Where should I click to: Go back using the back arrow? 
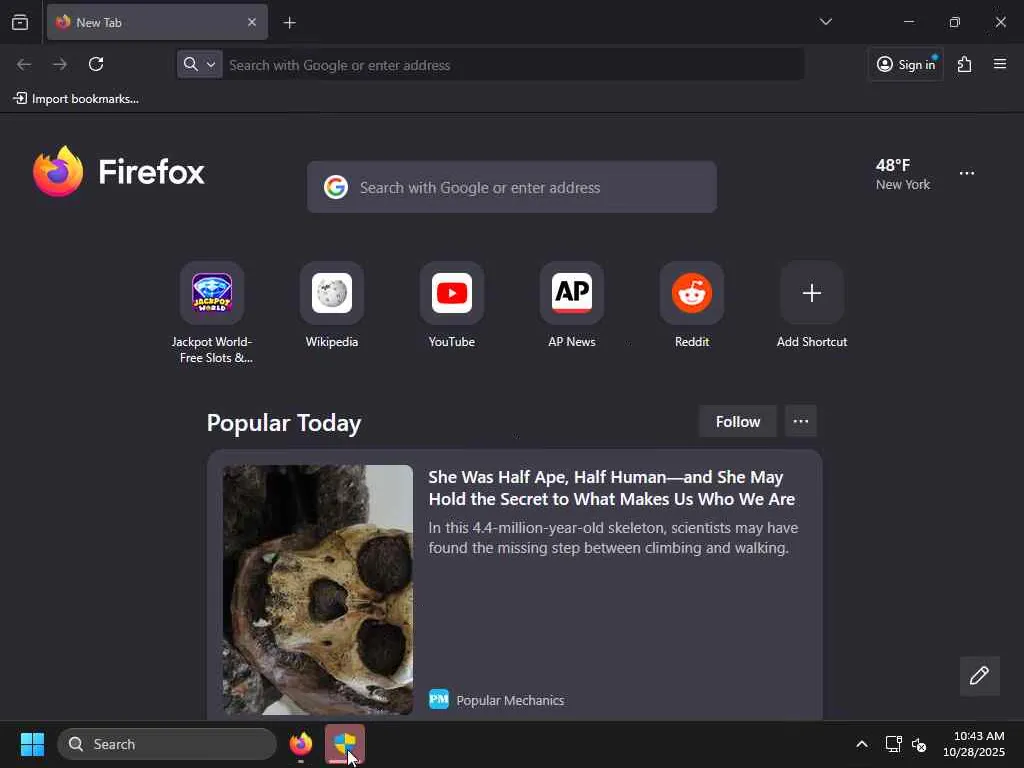point(24,64)
